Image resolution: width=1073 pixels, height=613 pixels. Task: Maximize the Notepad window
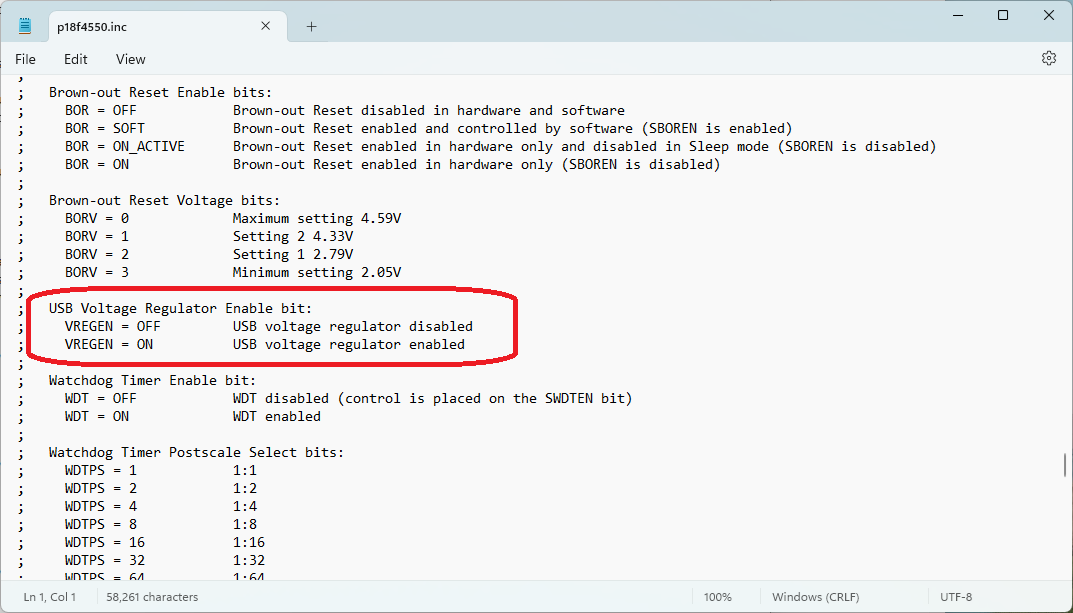(1003, 15)
